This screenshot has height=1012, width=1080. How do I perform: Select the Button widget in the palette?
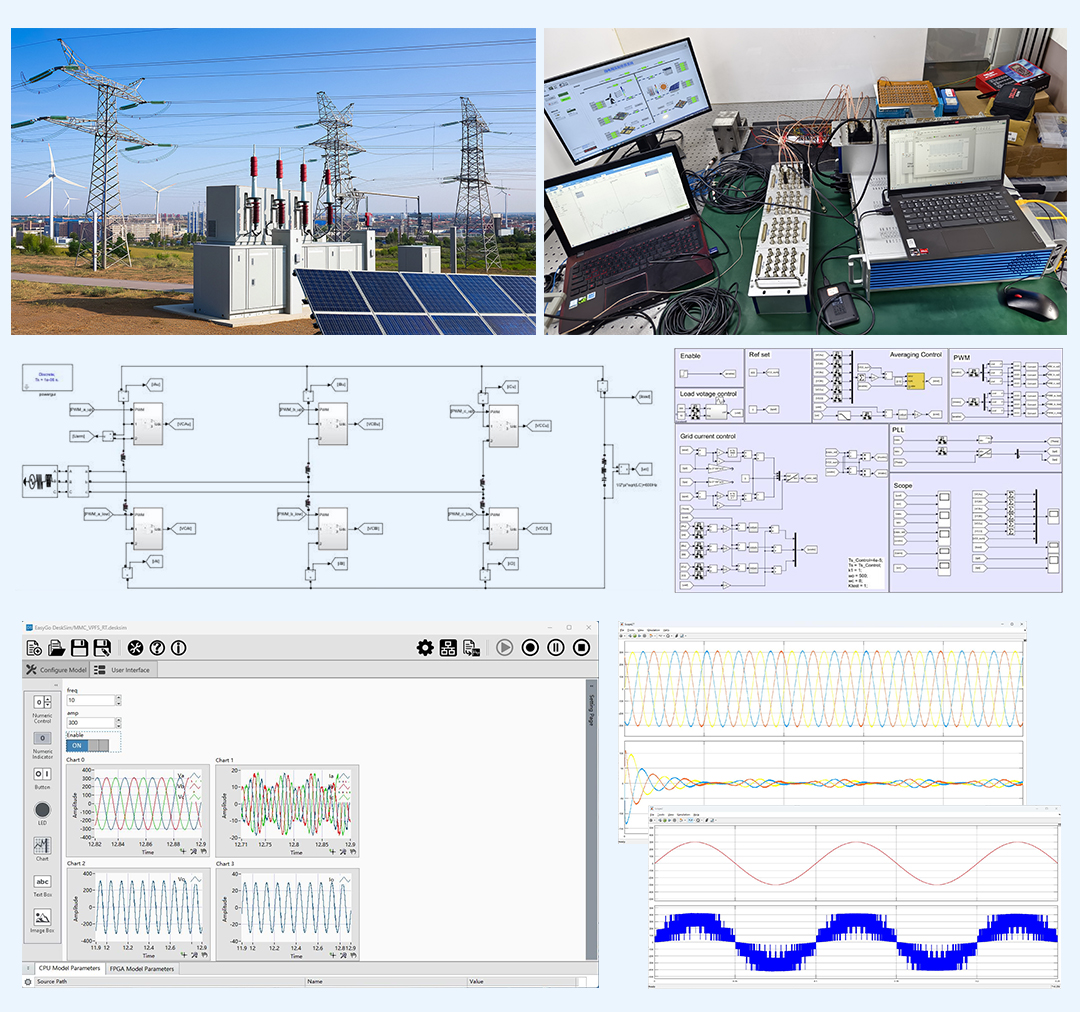(42, 778)
